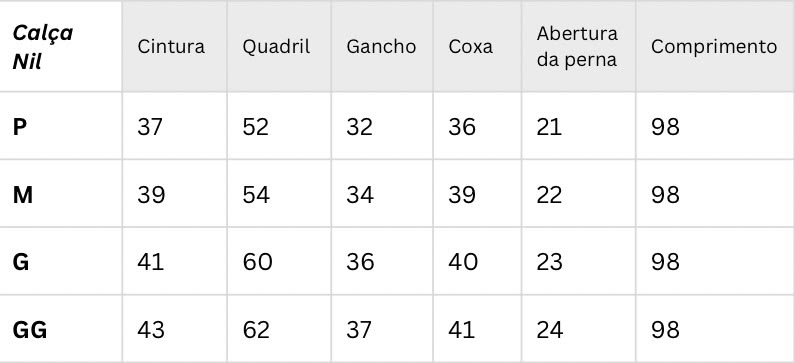Click Quadril value 60 in row G

[257, 262]
